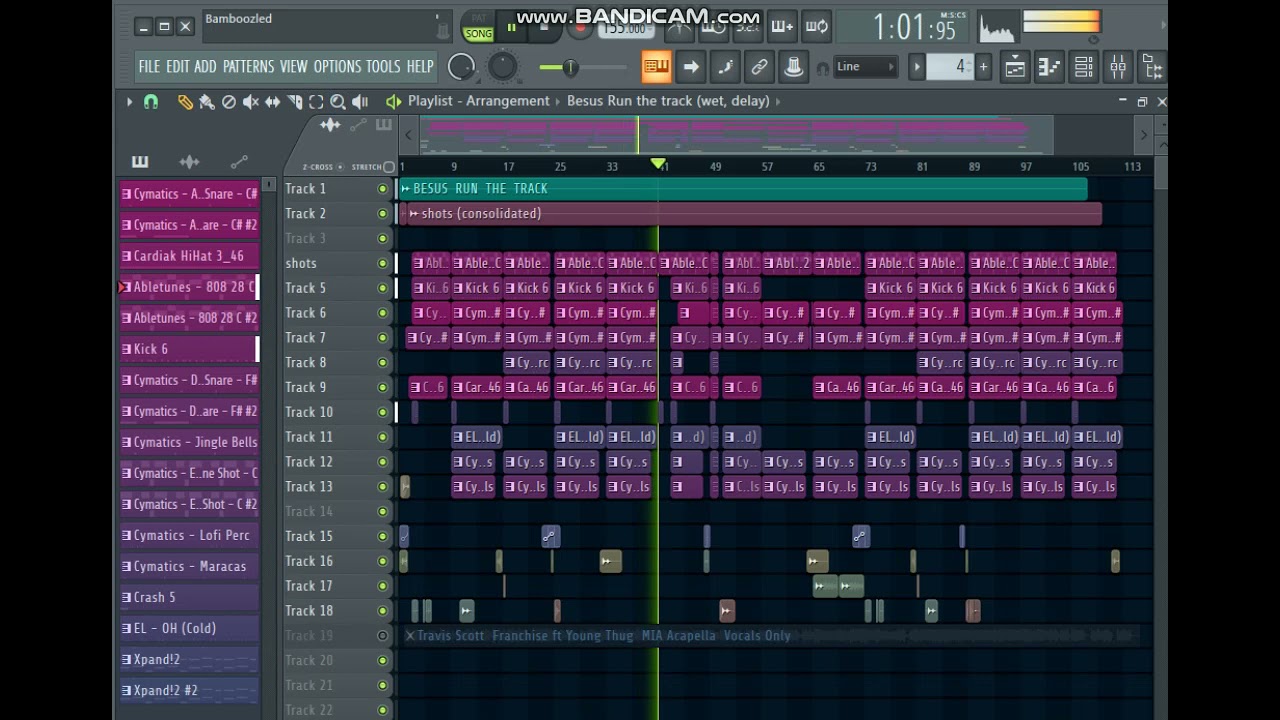Image resolution: width=1280 pixels, height=720 pixels.
Task: Show automation clips in the left picker panel
Action: point(239,161)
